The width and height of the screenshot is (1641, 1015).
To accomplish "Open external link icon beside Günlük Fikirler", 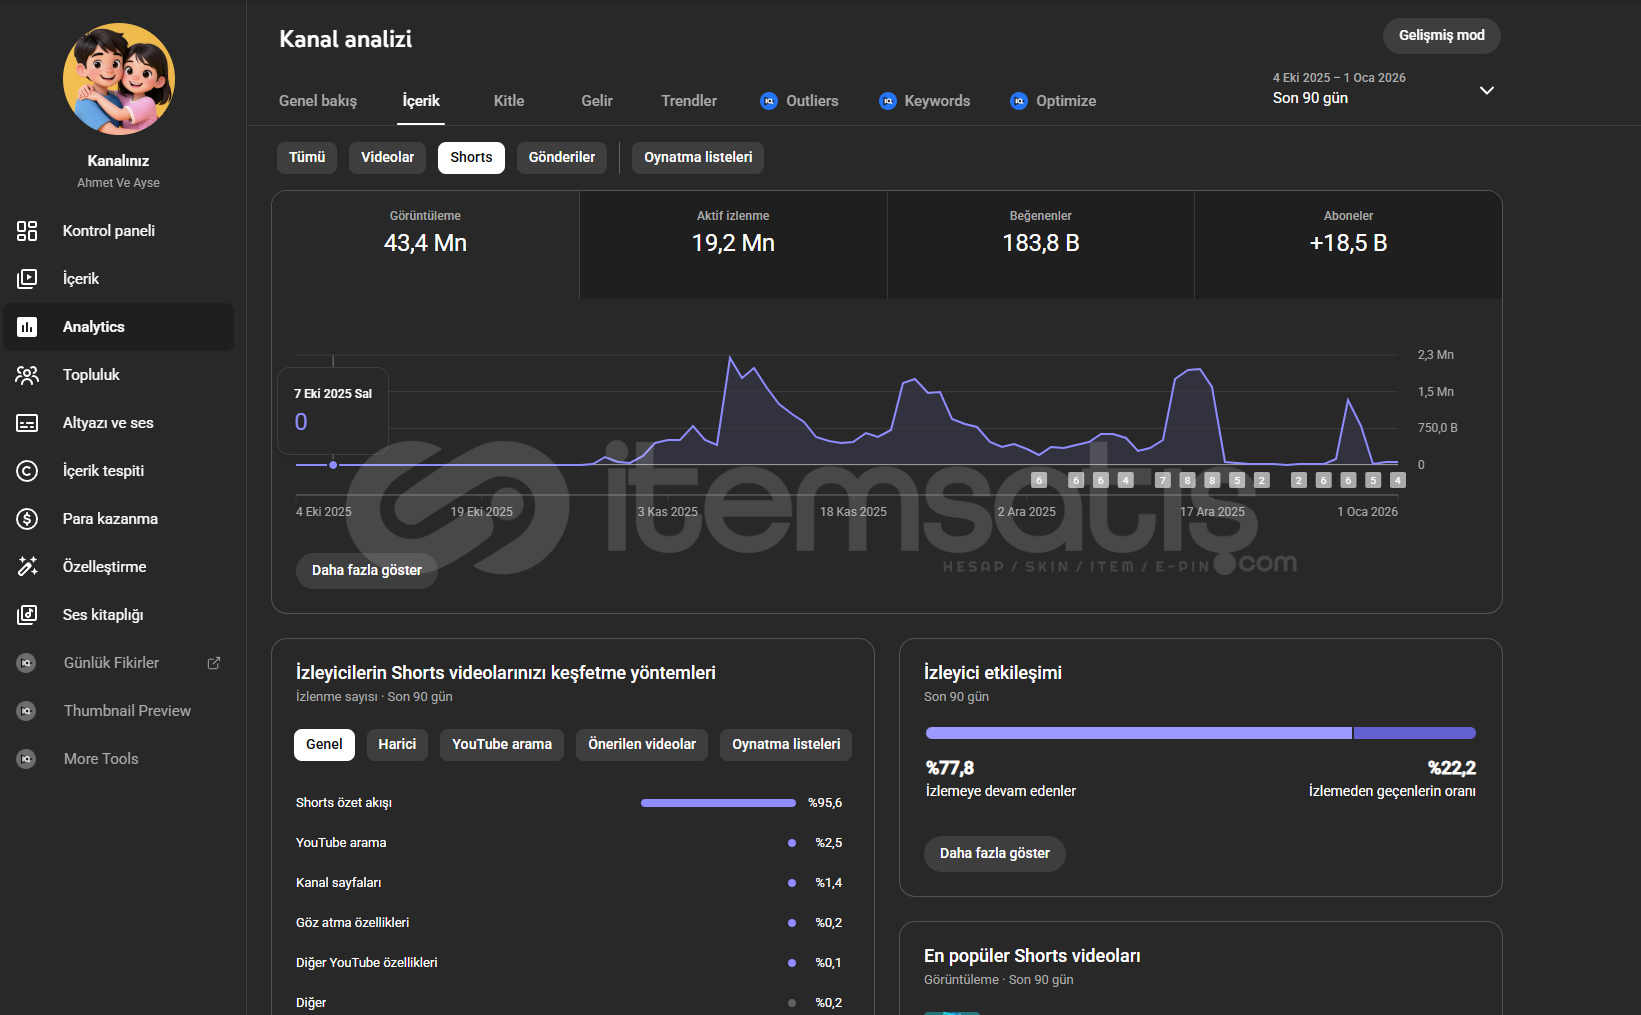I will click(214, 663).
